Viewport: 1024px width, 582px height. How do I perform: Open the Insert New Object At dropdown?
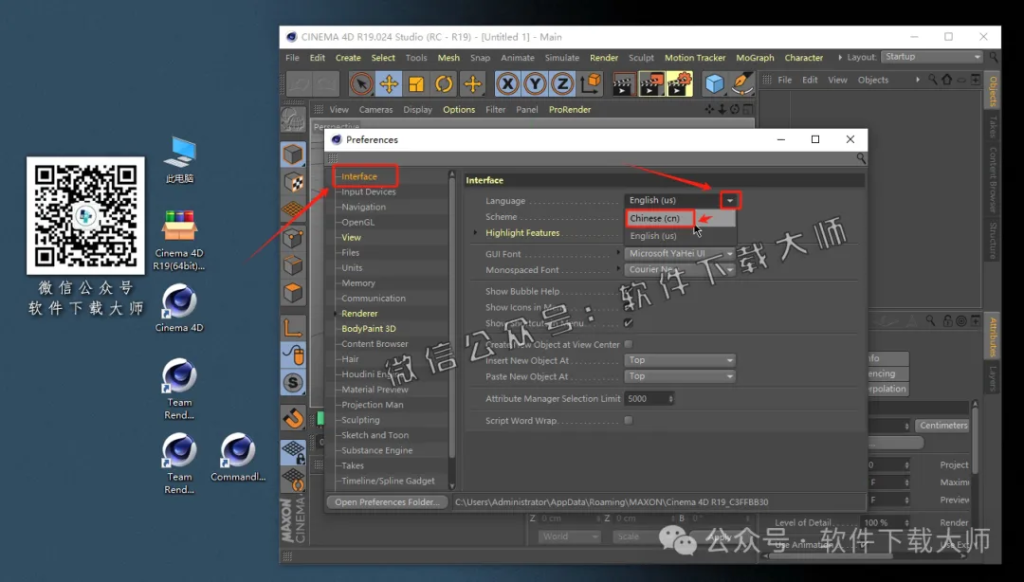680,360
